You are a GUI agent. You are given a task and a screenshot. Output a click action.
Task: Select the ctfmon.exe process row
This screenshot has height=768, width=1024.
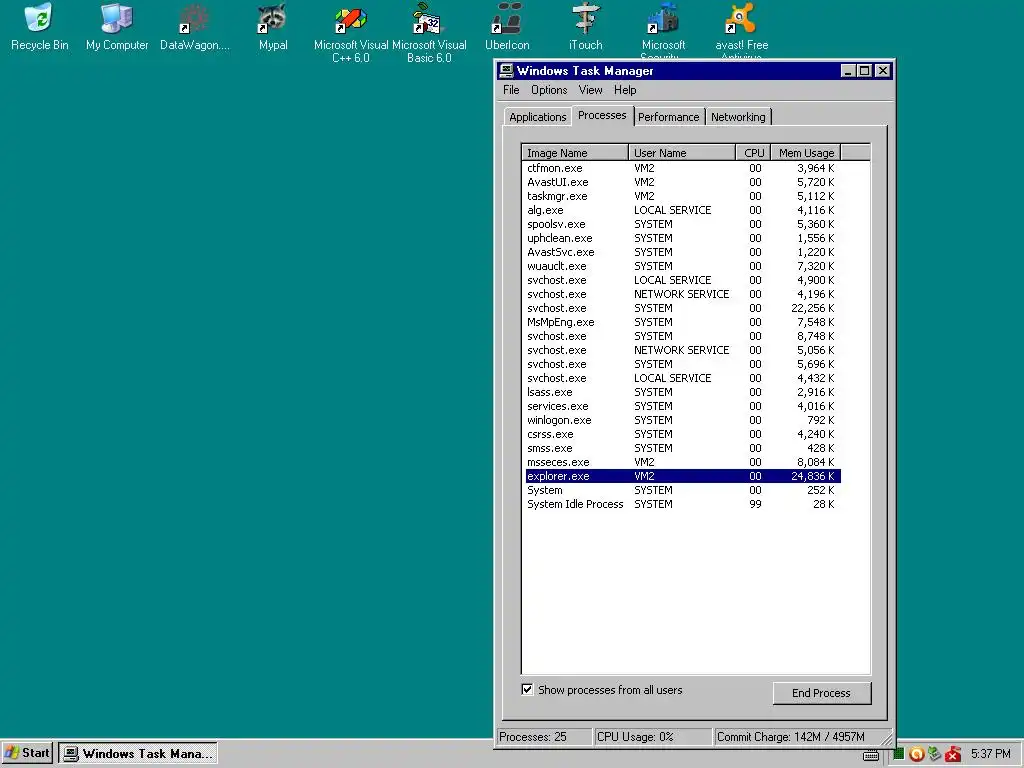(682, 168)
